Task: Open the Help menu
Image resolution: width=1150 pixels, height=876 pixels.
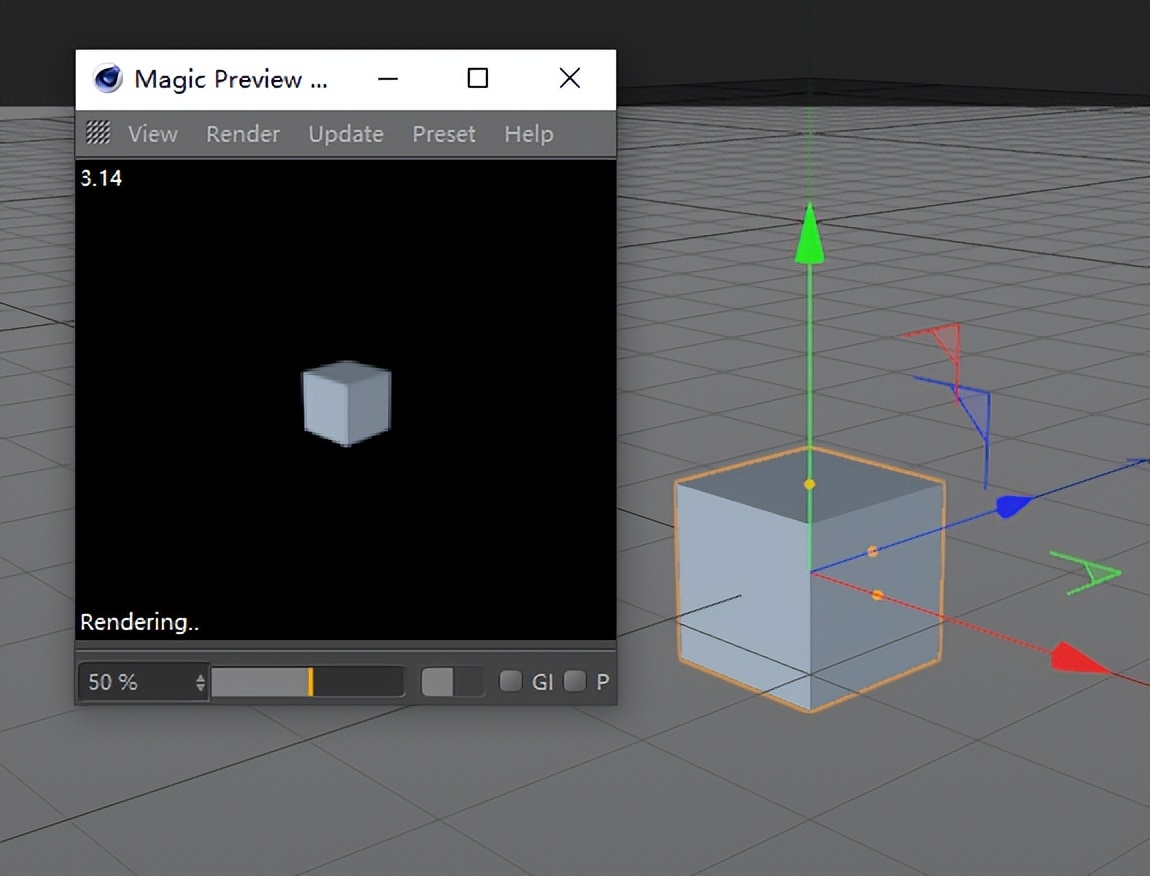Action: (x=528, y=133)
